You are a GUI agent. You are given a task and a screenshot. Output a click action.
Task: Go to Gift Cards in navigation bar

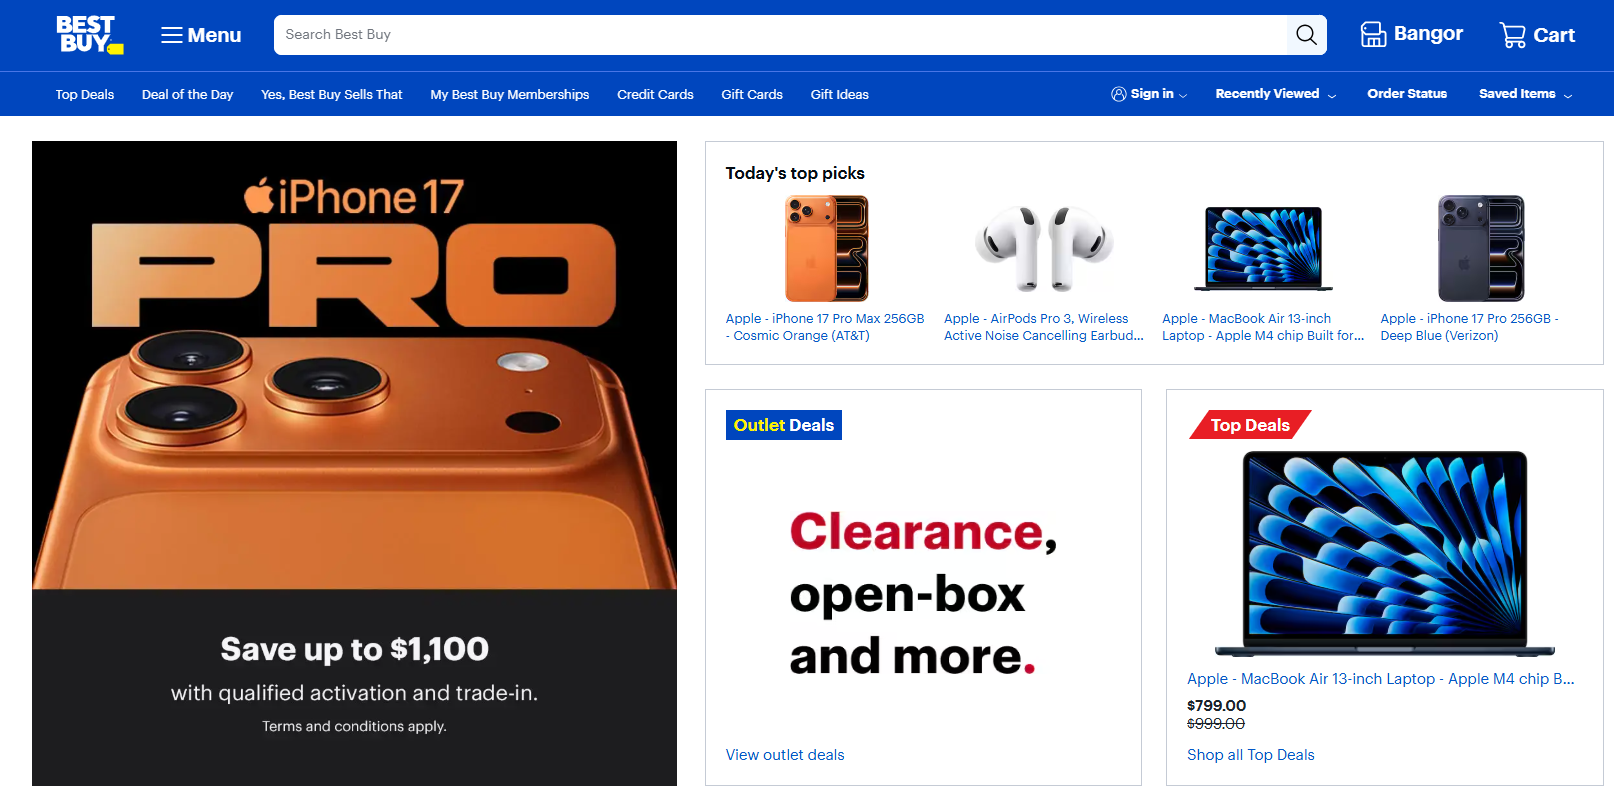coord(752,95)
